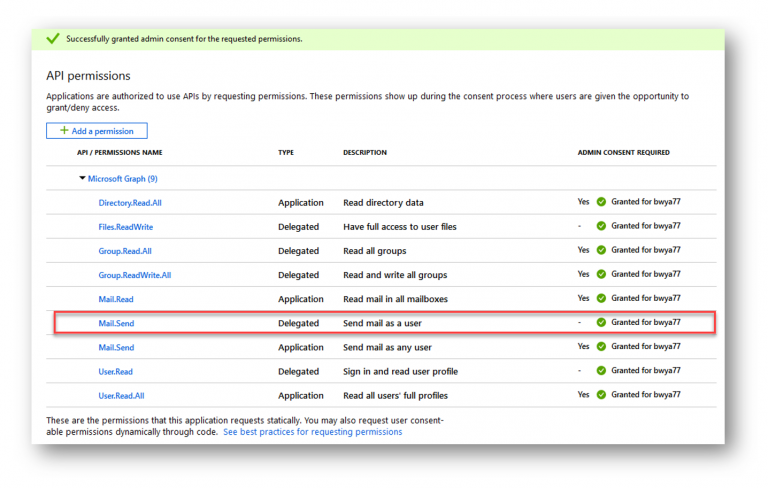This screenshot has height=488, width=768.
Task: Click green granted icon for Mail.Read row
Action: (x=601, y=298)
